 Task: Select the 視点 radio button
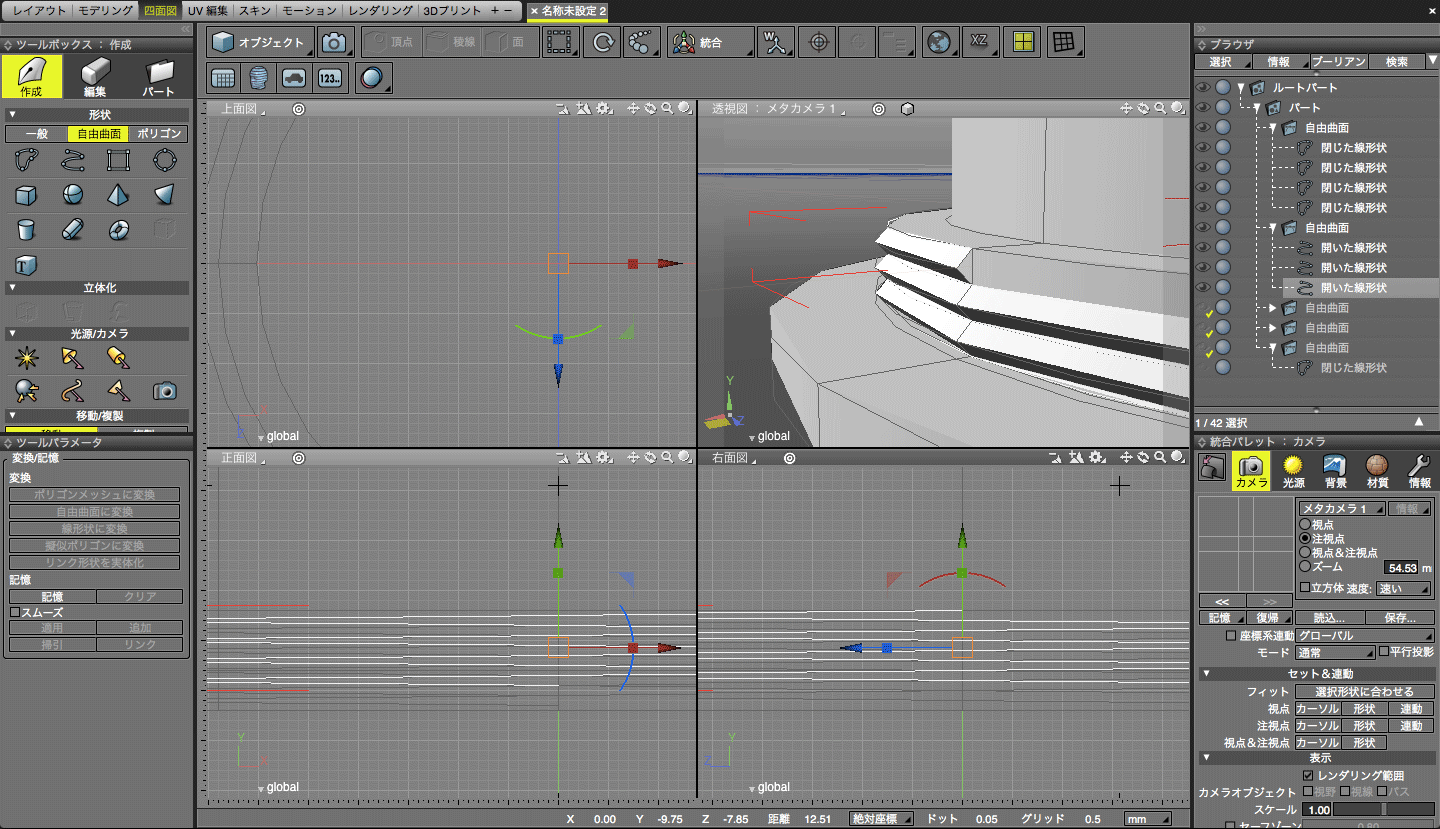coord(1305,524)
